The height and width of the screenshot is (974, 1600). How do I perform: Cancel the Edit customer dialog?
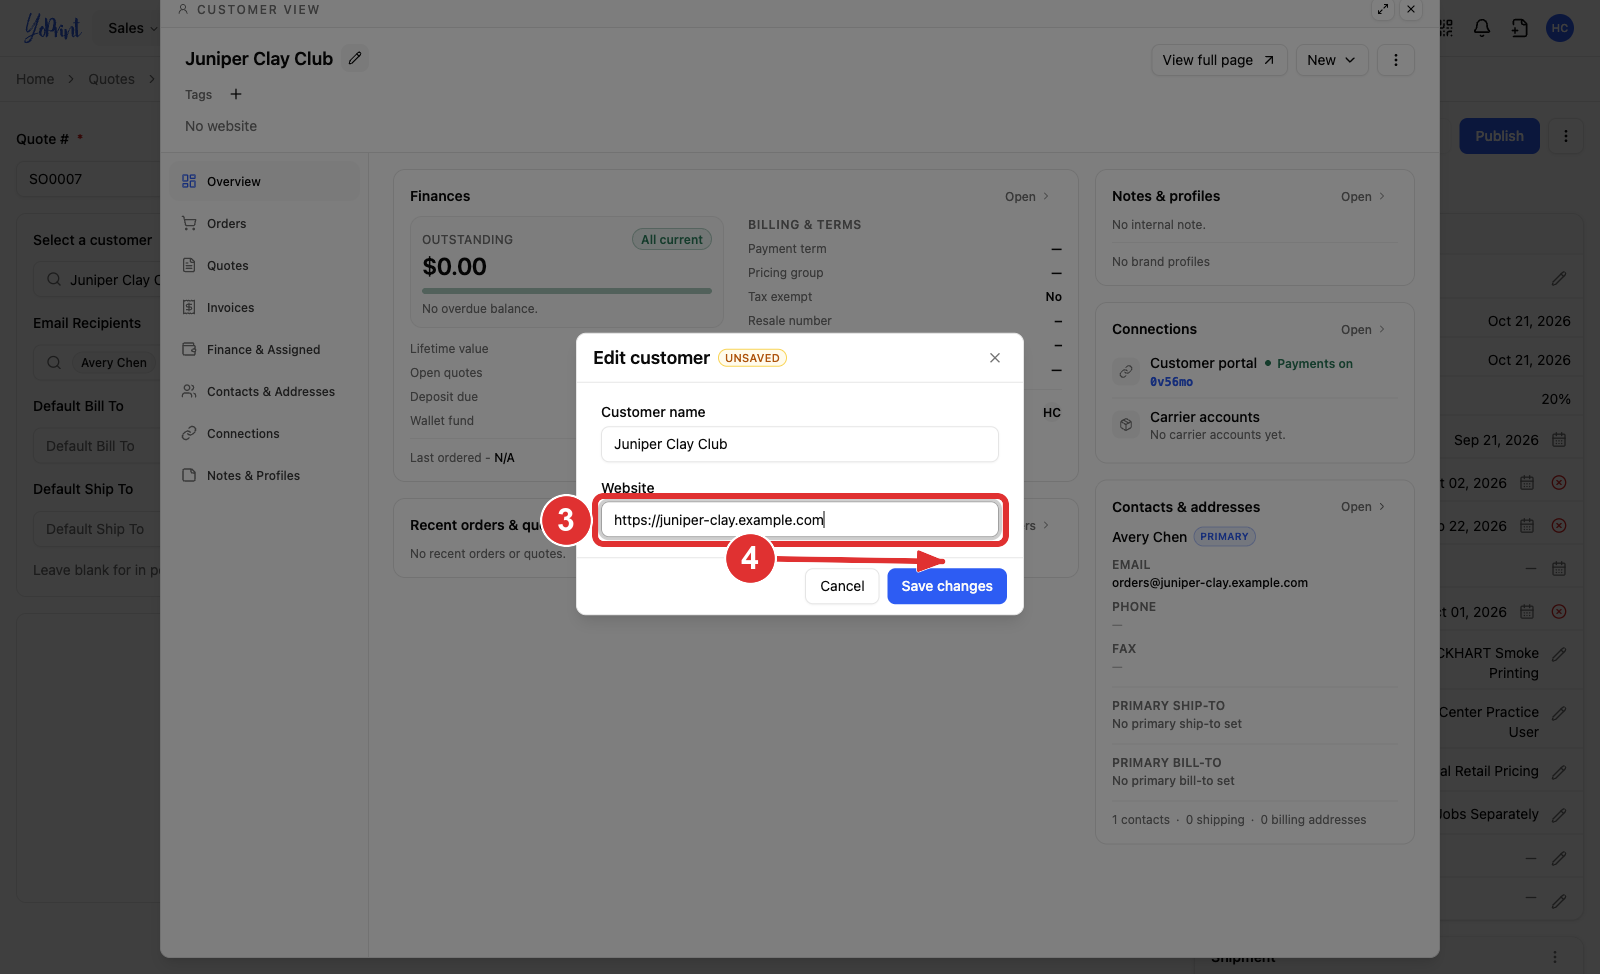842,586
